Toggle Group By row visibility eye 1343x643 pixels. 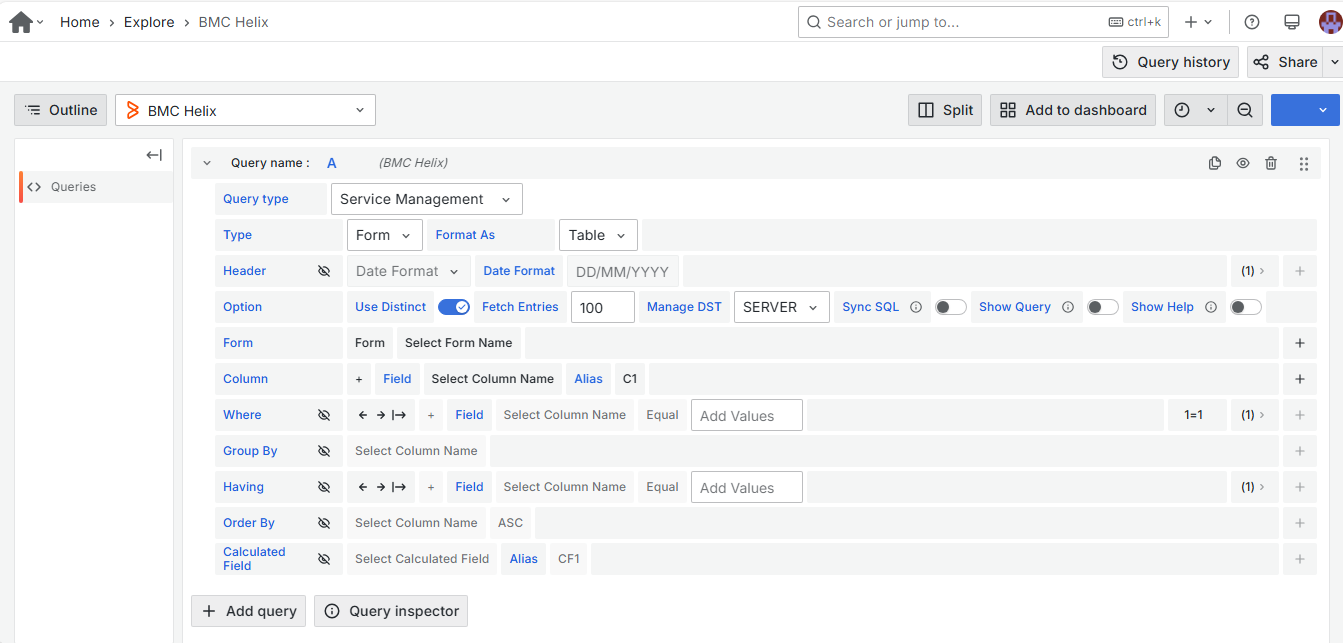(x=324, y=451)
